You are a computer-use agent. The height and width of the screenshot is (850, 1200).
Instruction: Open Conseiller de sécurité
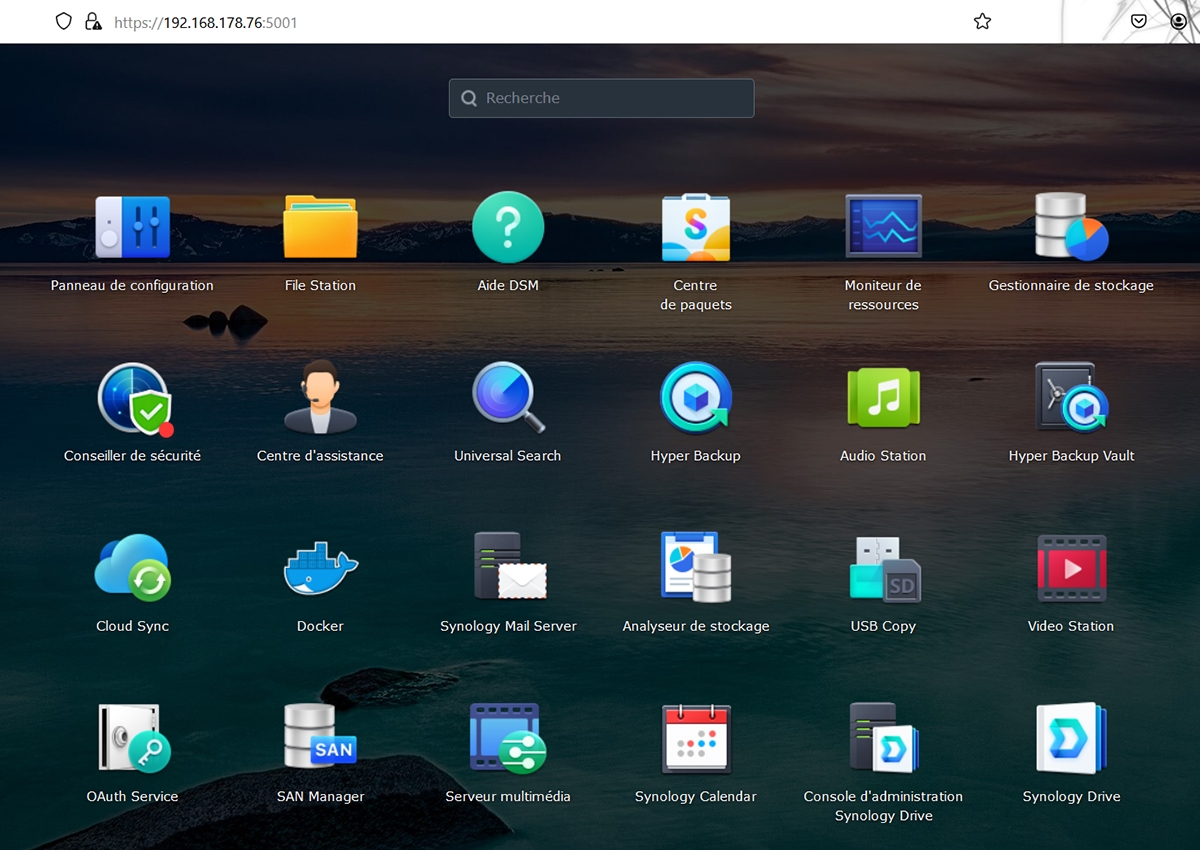(134, 398)
